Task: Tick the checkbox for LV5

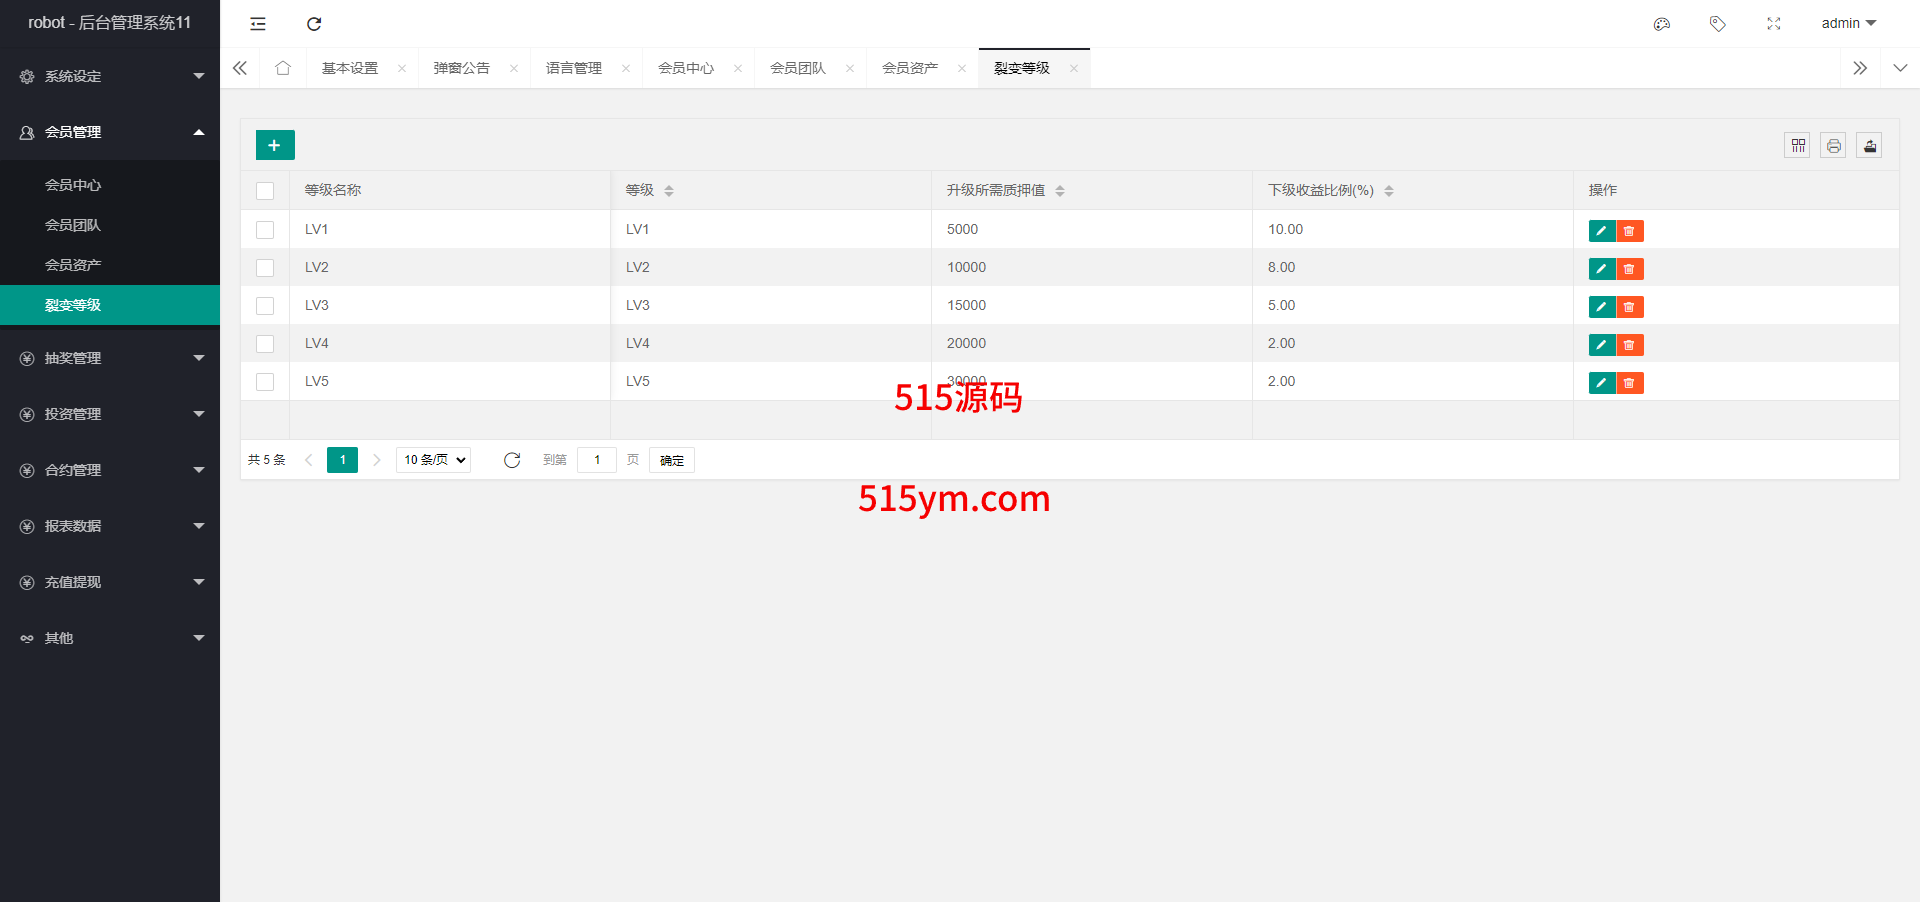Action: (x=265, y=382)
